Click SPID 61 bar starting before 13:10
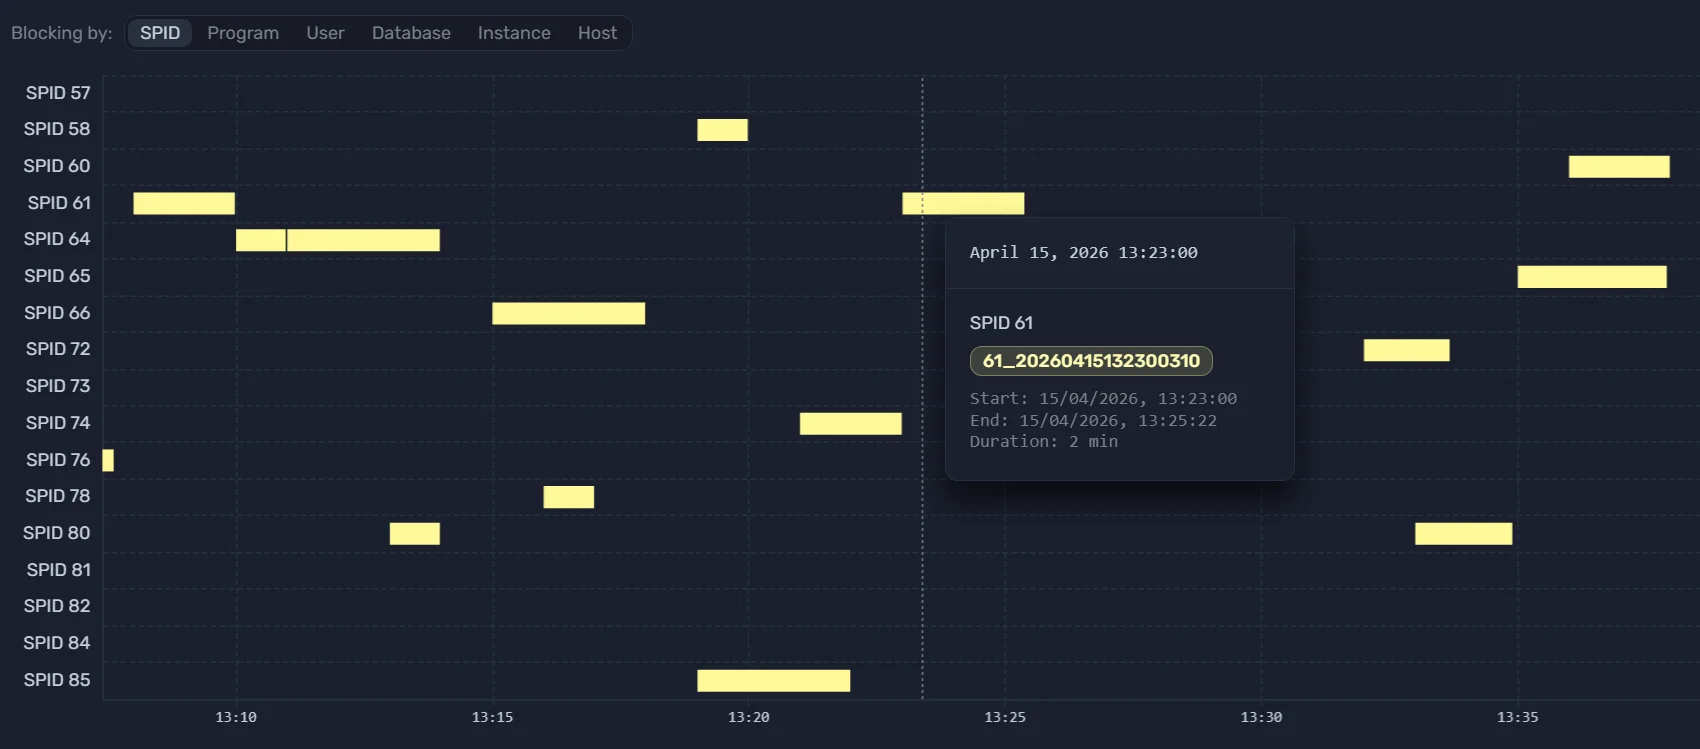Screen dimensions: 1700x749 [x=184, y=203]
